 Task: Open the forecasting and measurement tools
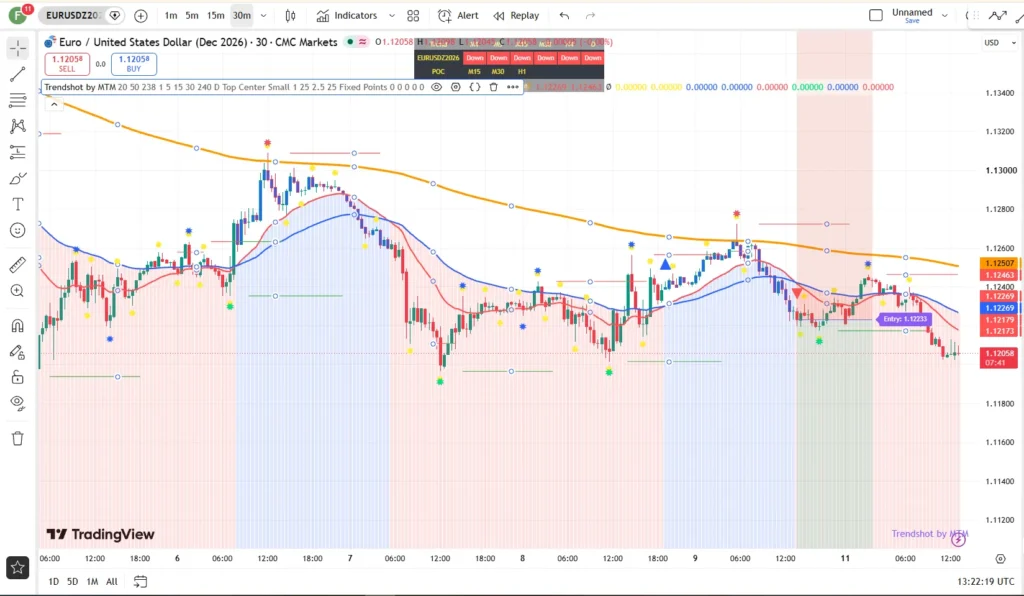pos(18,152)
